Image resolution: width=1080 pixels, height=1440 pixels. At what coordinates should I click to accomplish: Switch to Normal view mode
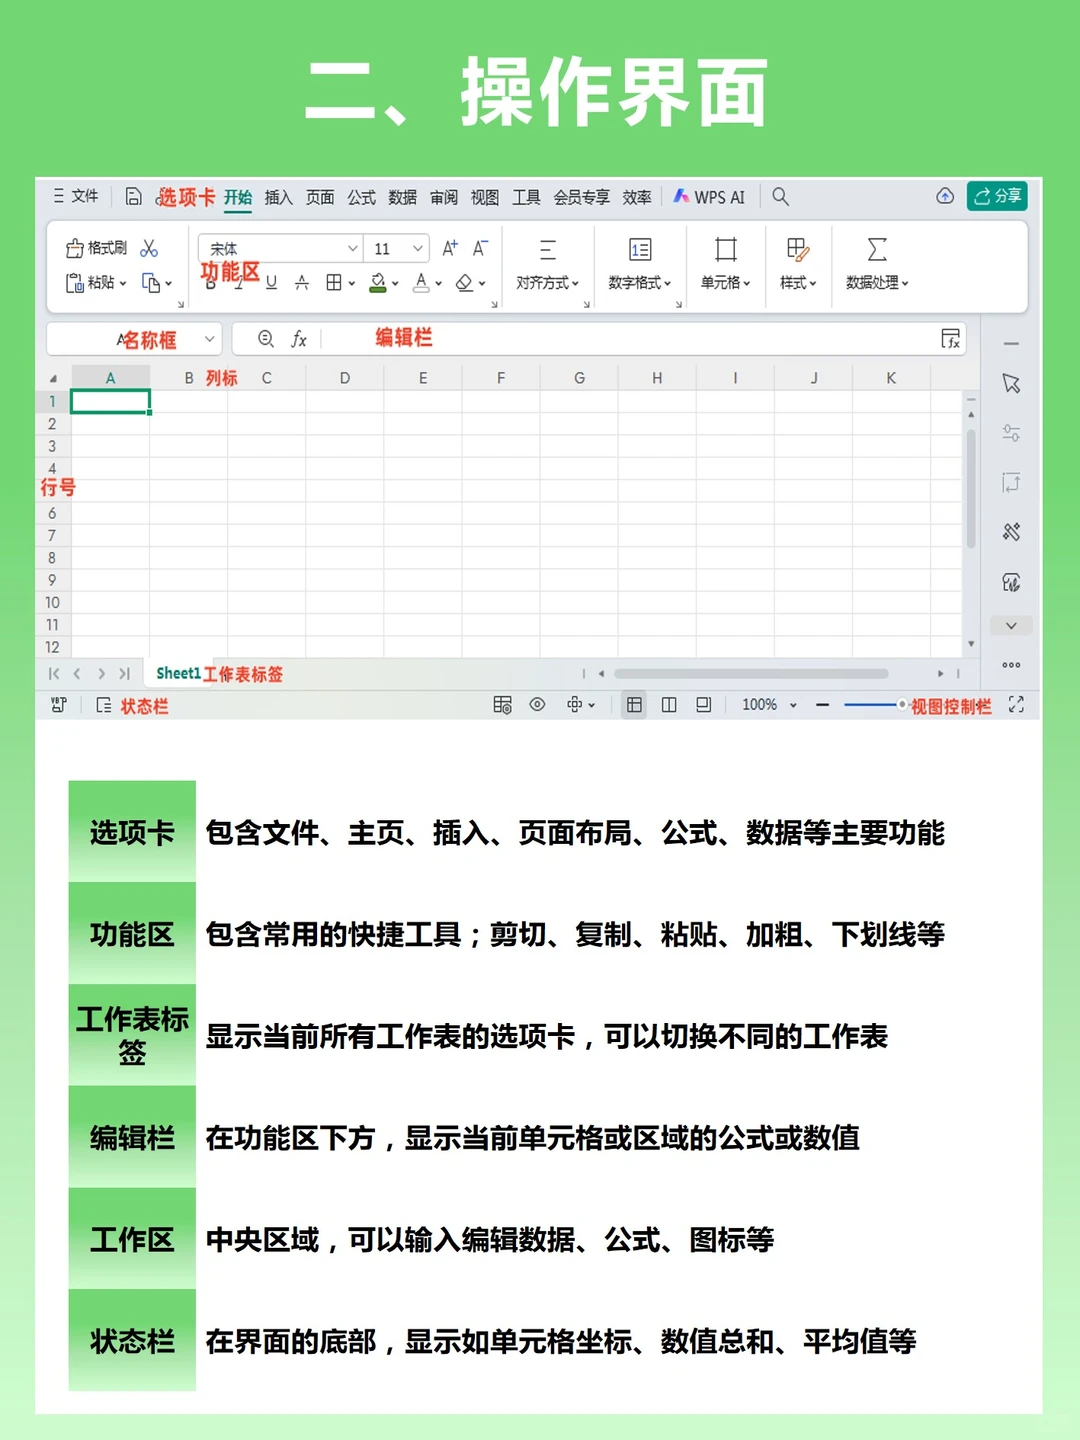[x=634, y=705]
